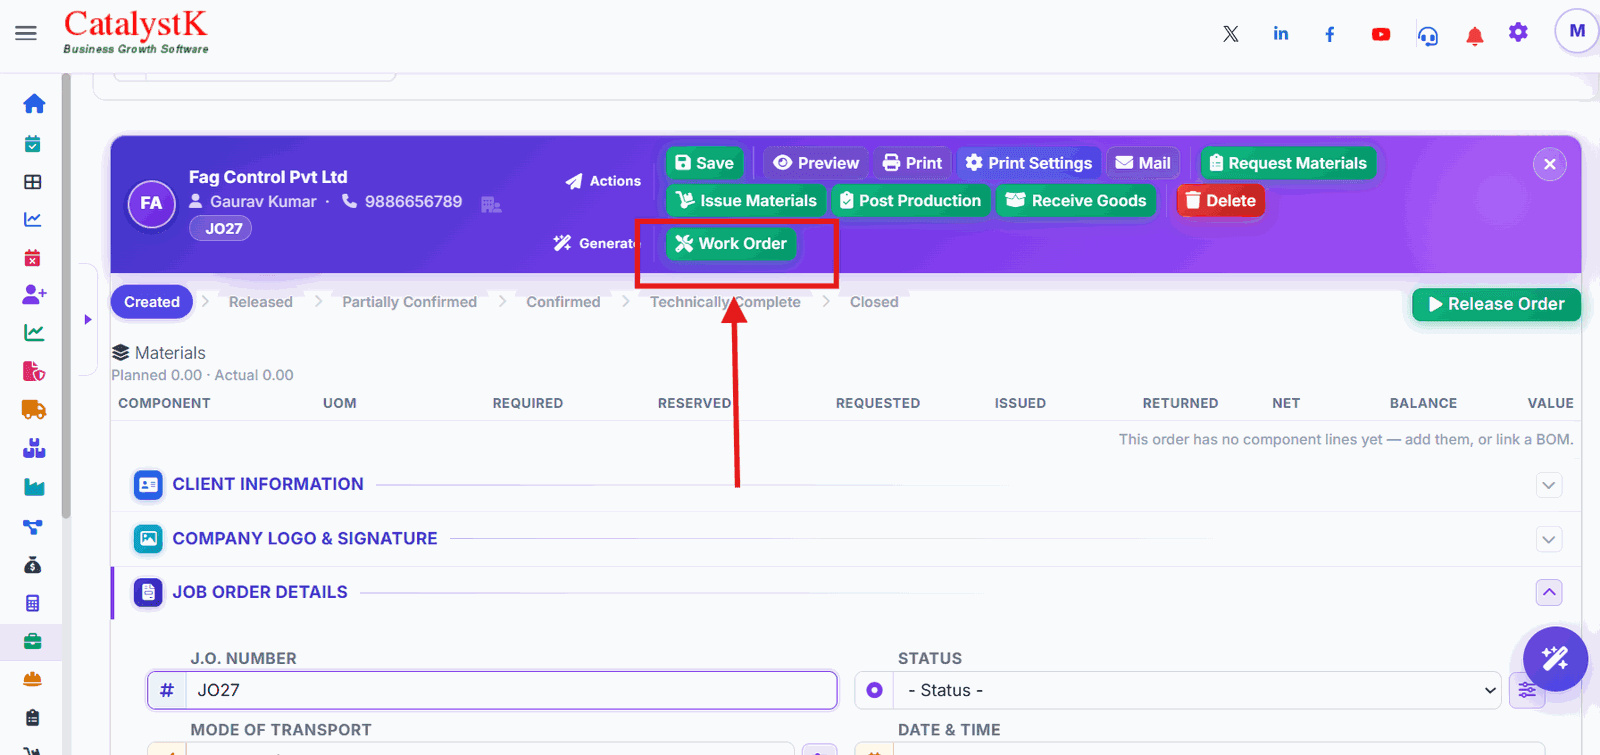
Task: Select the Partially Confirmed status step
Action: pos(410,302)
